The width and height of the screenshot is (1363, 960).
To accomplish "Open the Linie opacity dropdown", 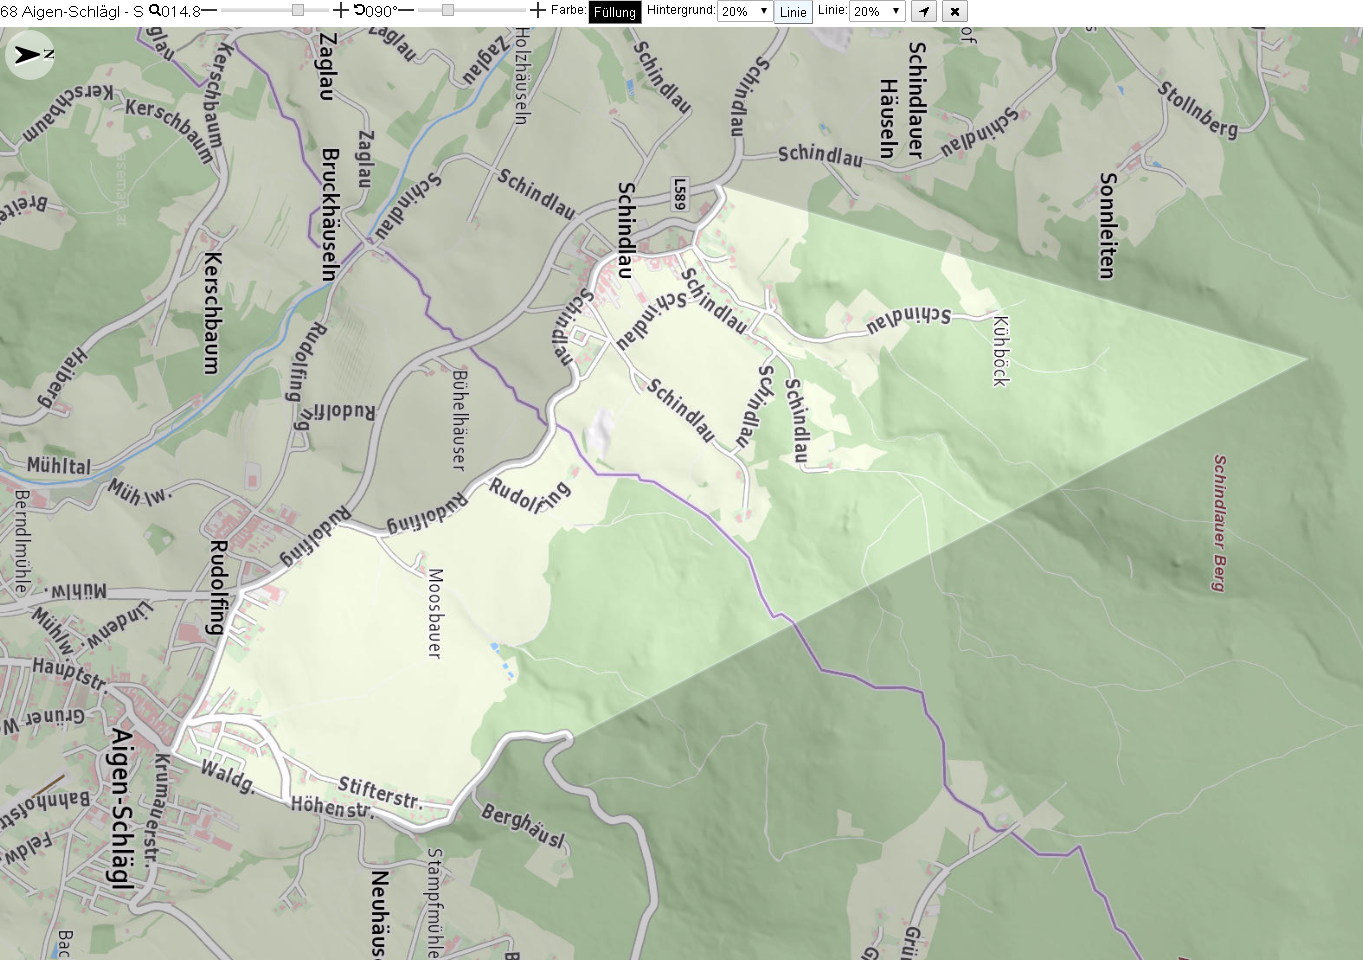I will [x=877, y=11].
